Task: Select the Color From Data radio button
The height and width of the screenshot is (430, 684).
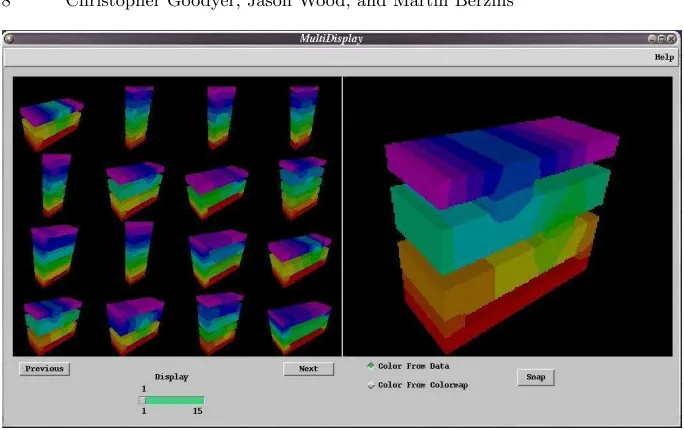Action: tap(371, 366)
